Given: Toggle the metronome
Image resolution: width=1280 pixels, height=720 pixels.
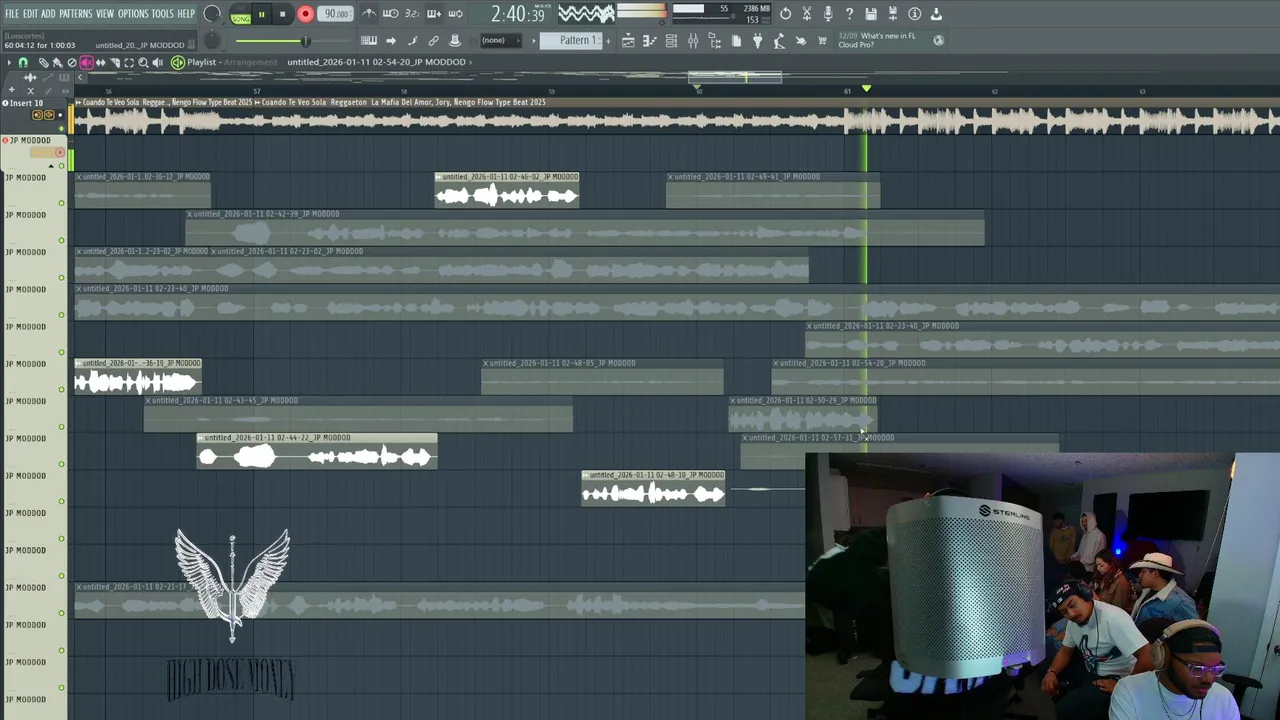Looking at the screenshot, I should point(369,14).
